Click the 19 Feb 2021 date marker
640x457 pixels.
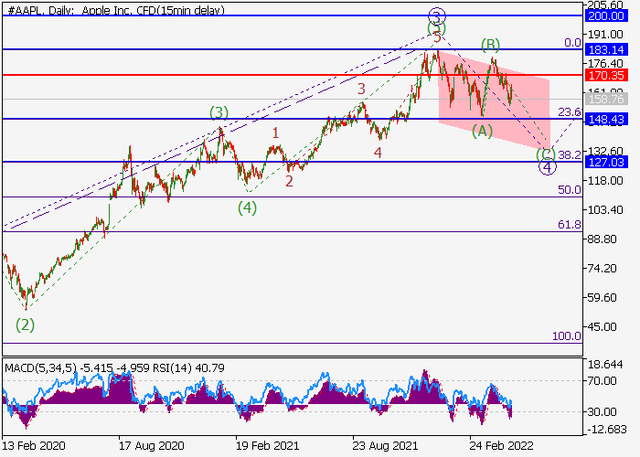point(263,446)
